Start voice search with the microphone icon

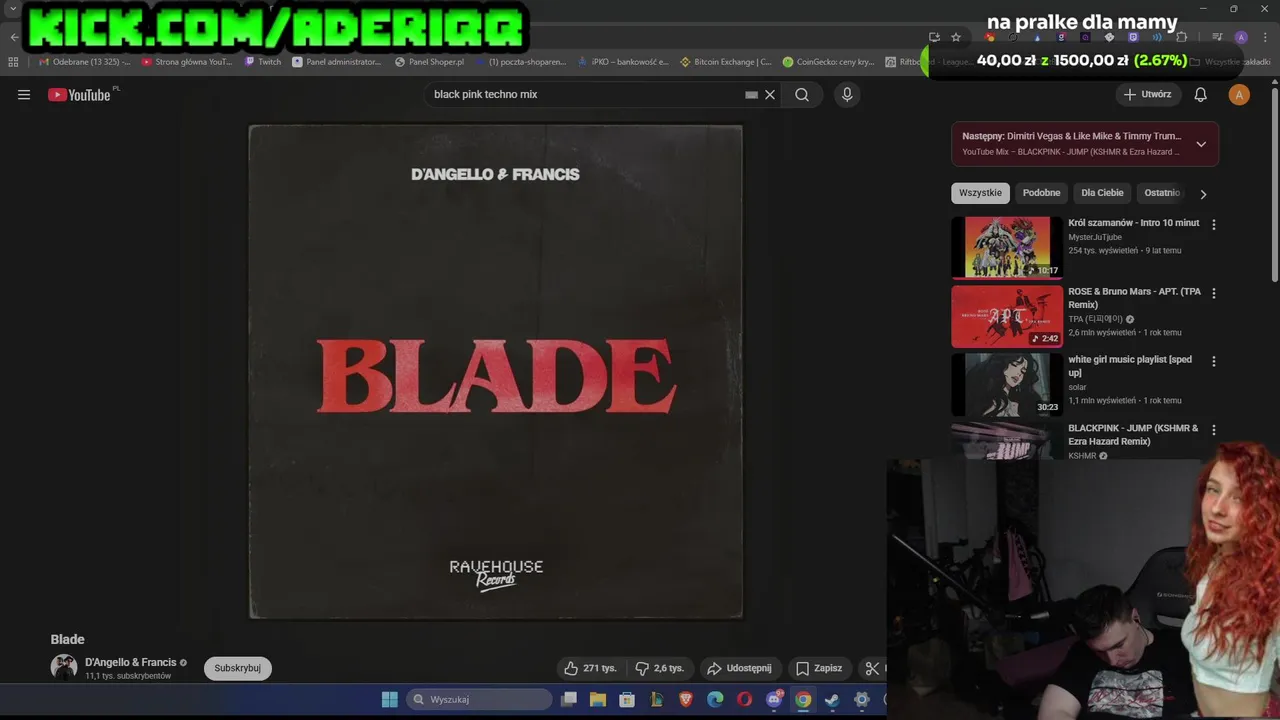[847, 95]
